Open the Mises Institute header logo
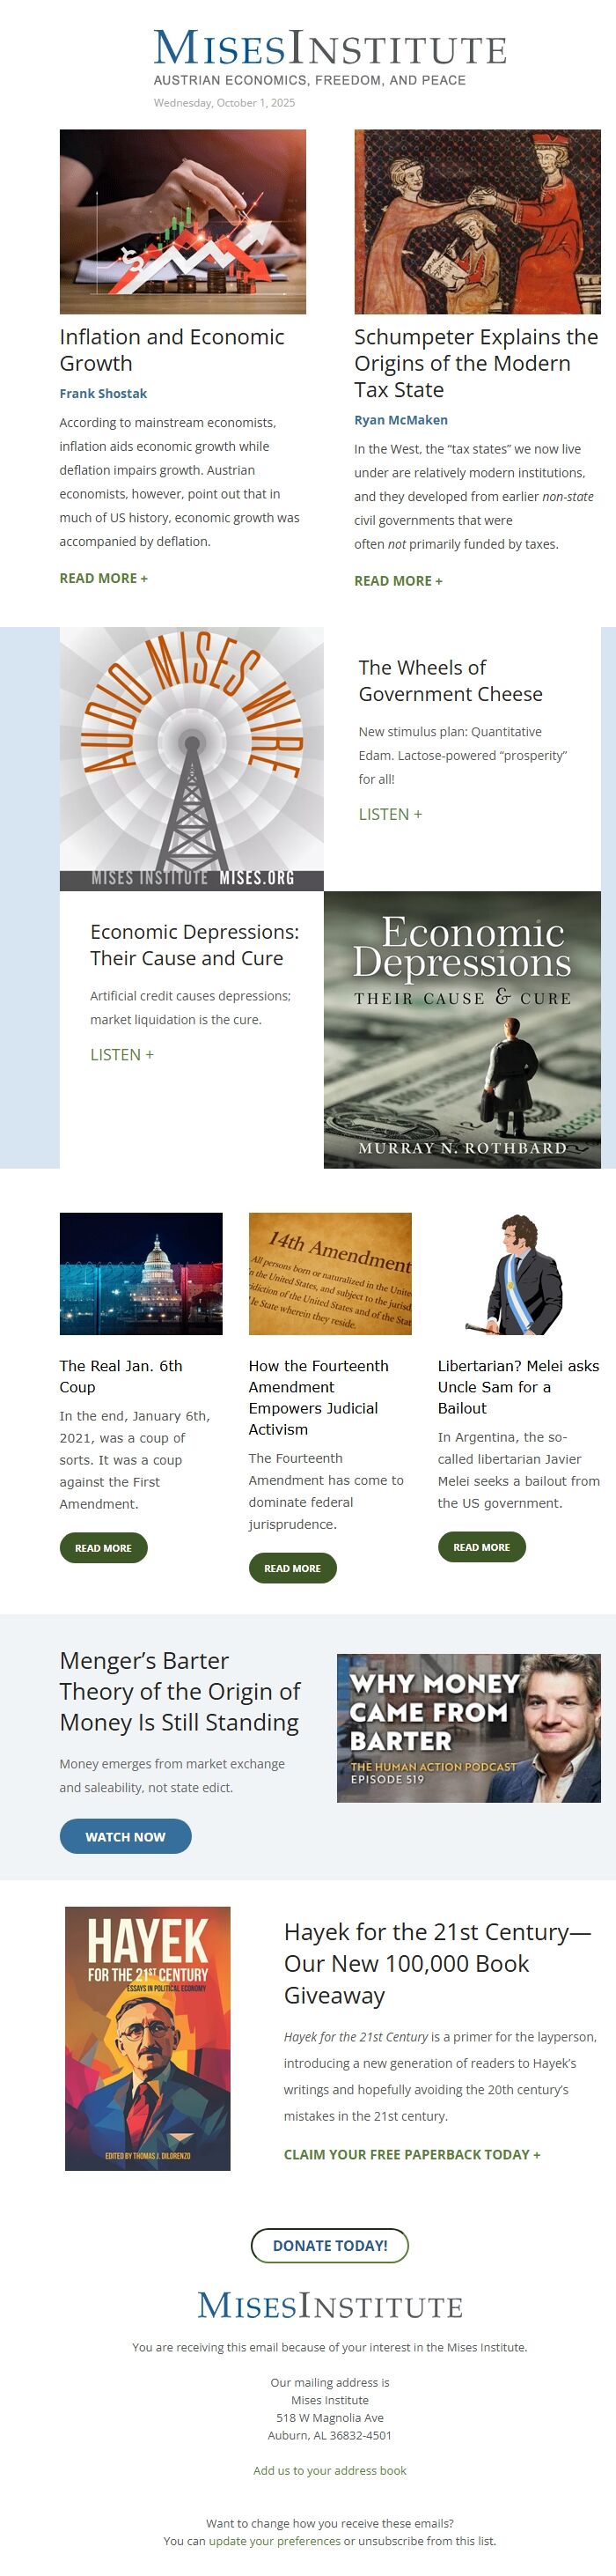 tap(330, 58)
